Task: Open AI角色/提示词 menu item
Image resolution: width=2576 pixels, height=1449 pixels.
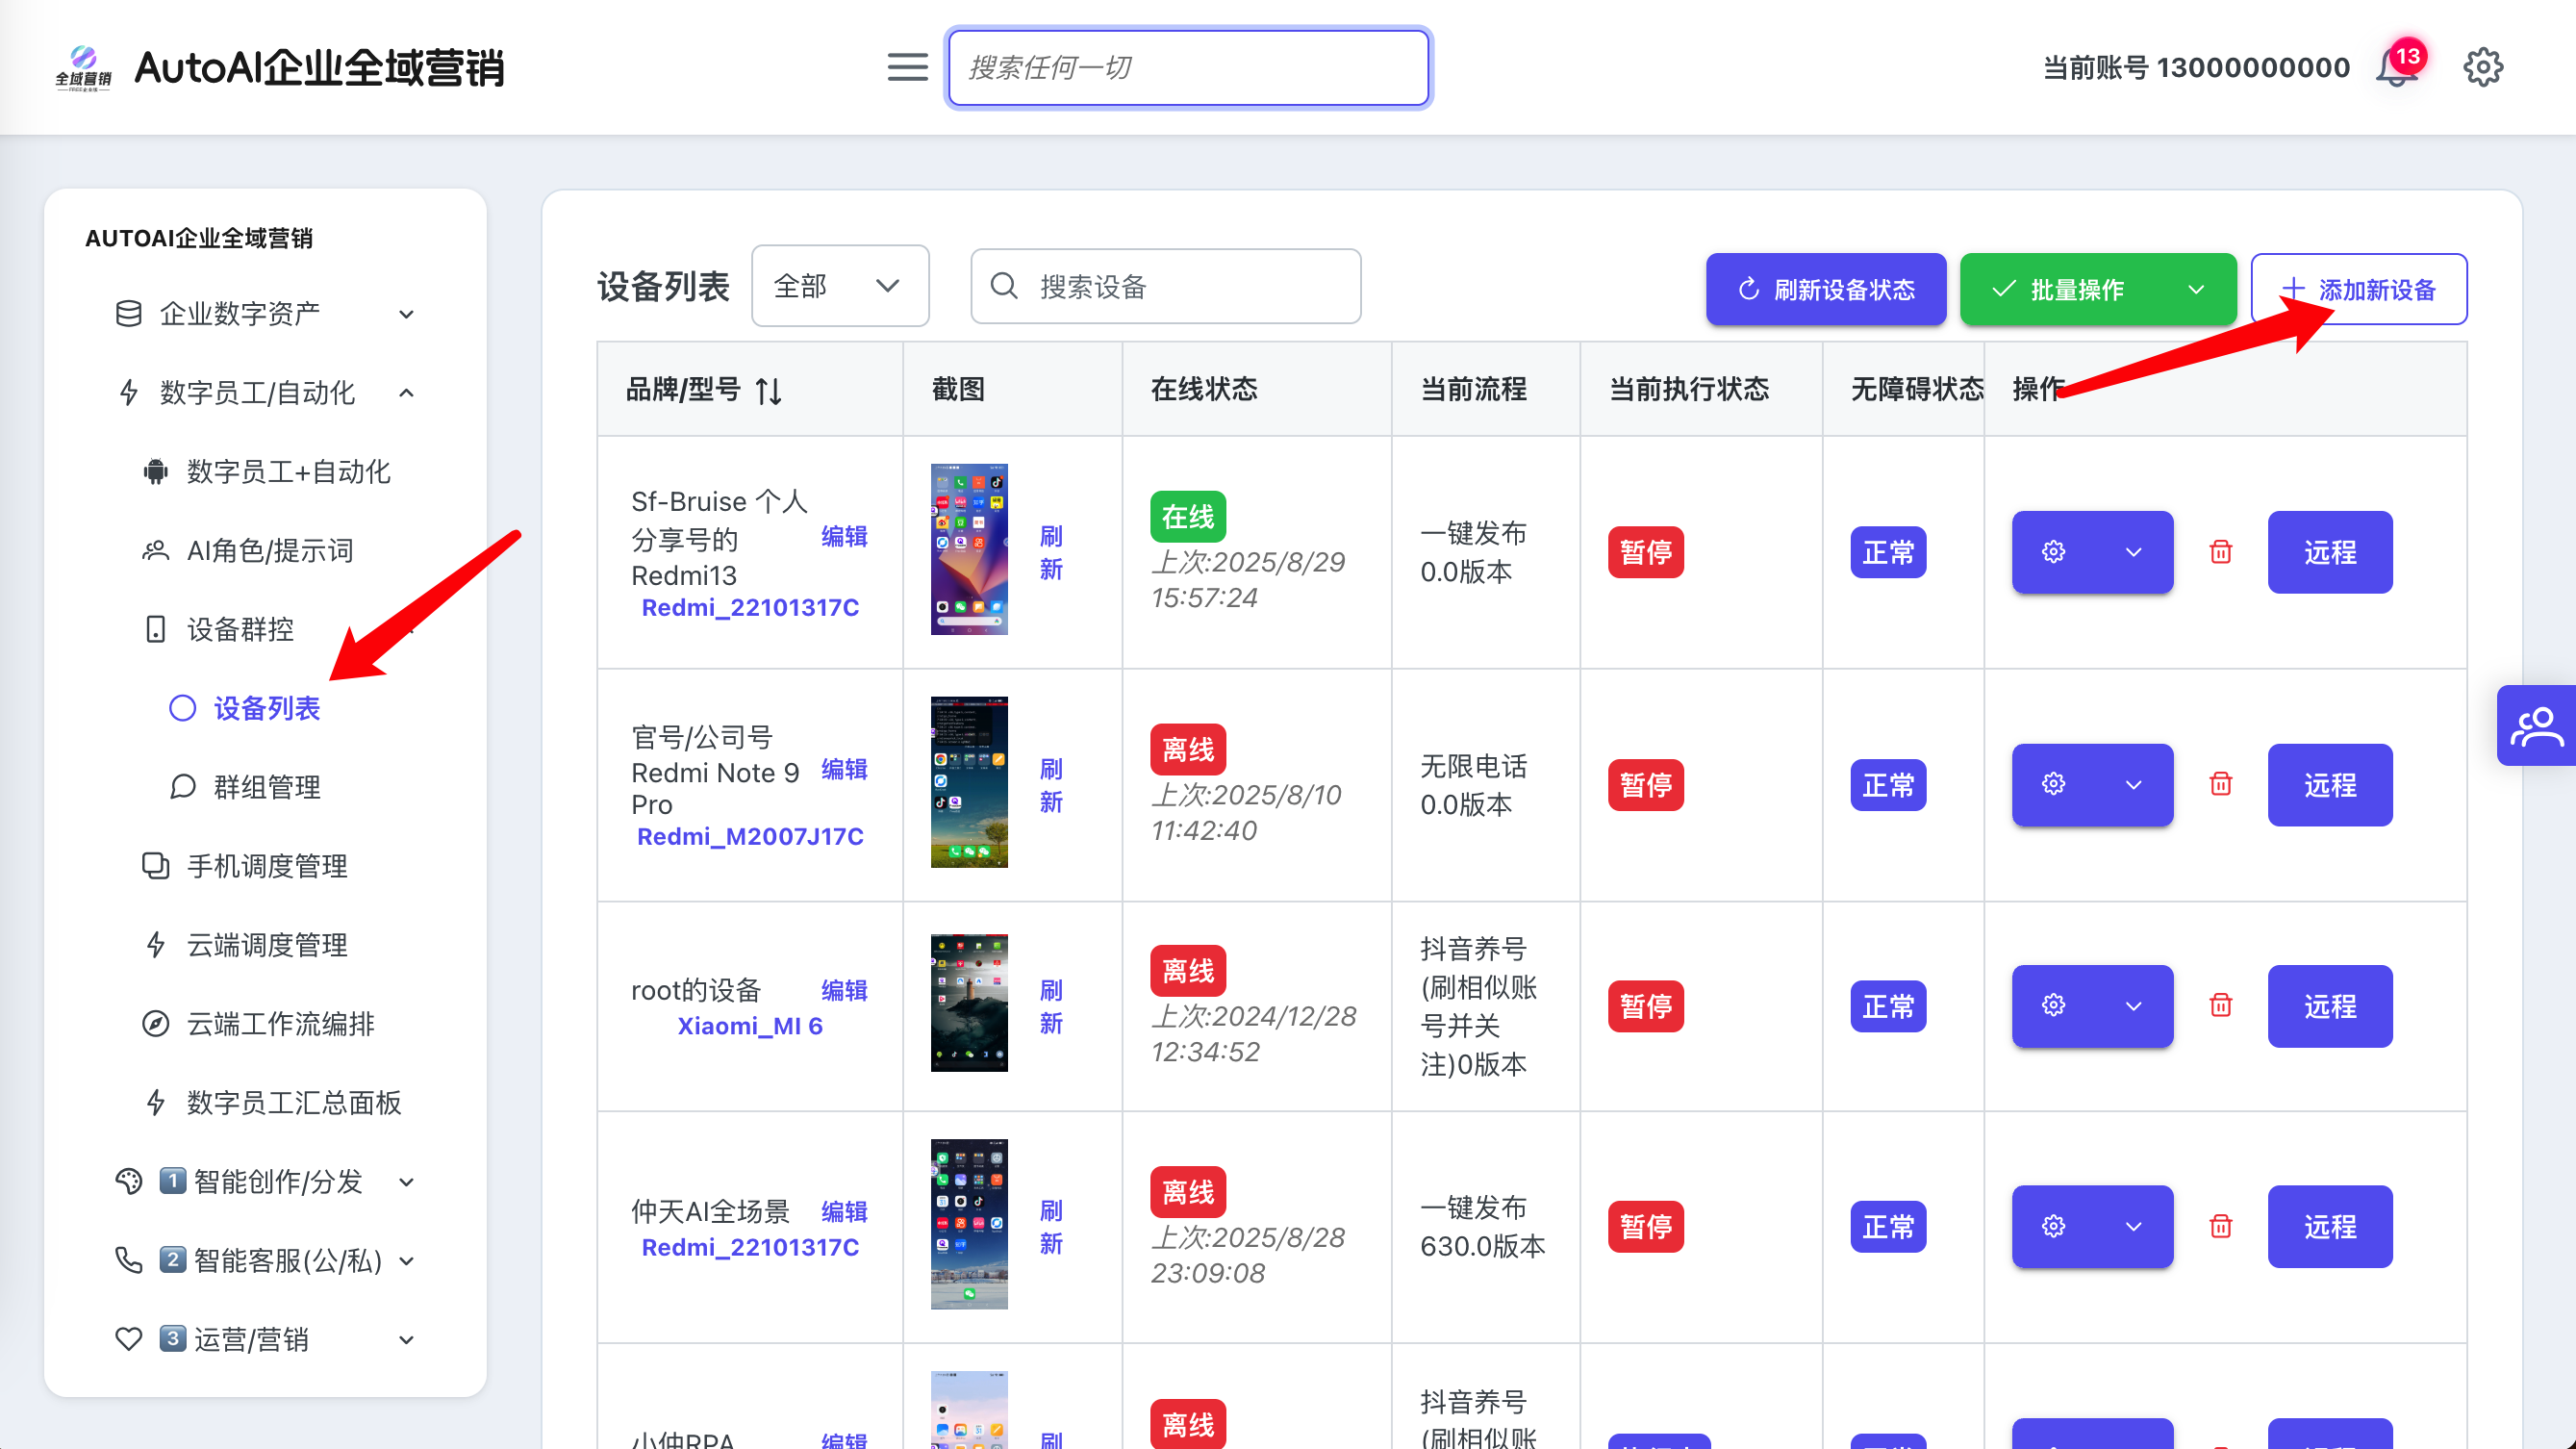Action: click(x=248, y=550)
